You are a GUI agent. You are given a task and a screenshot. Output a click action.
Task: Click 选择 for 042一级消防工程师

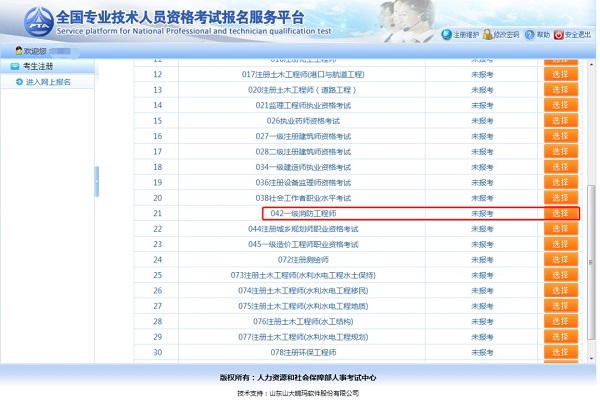[x=561, y=213]
